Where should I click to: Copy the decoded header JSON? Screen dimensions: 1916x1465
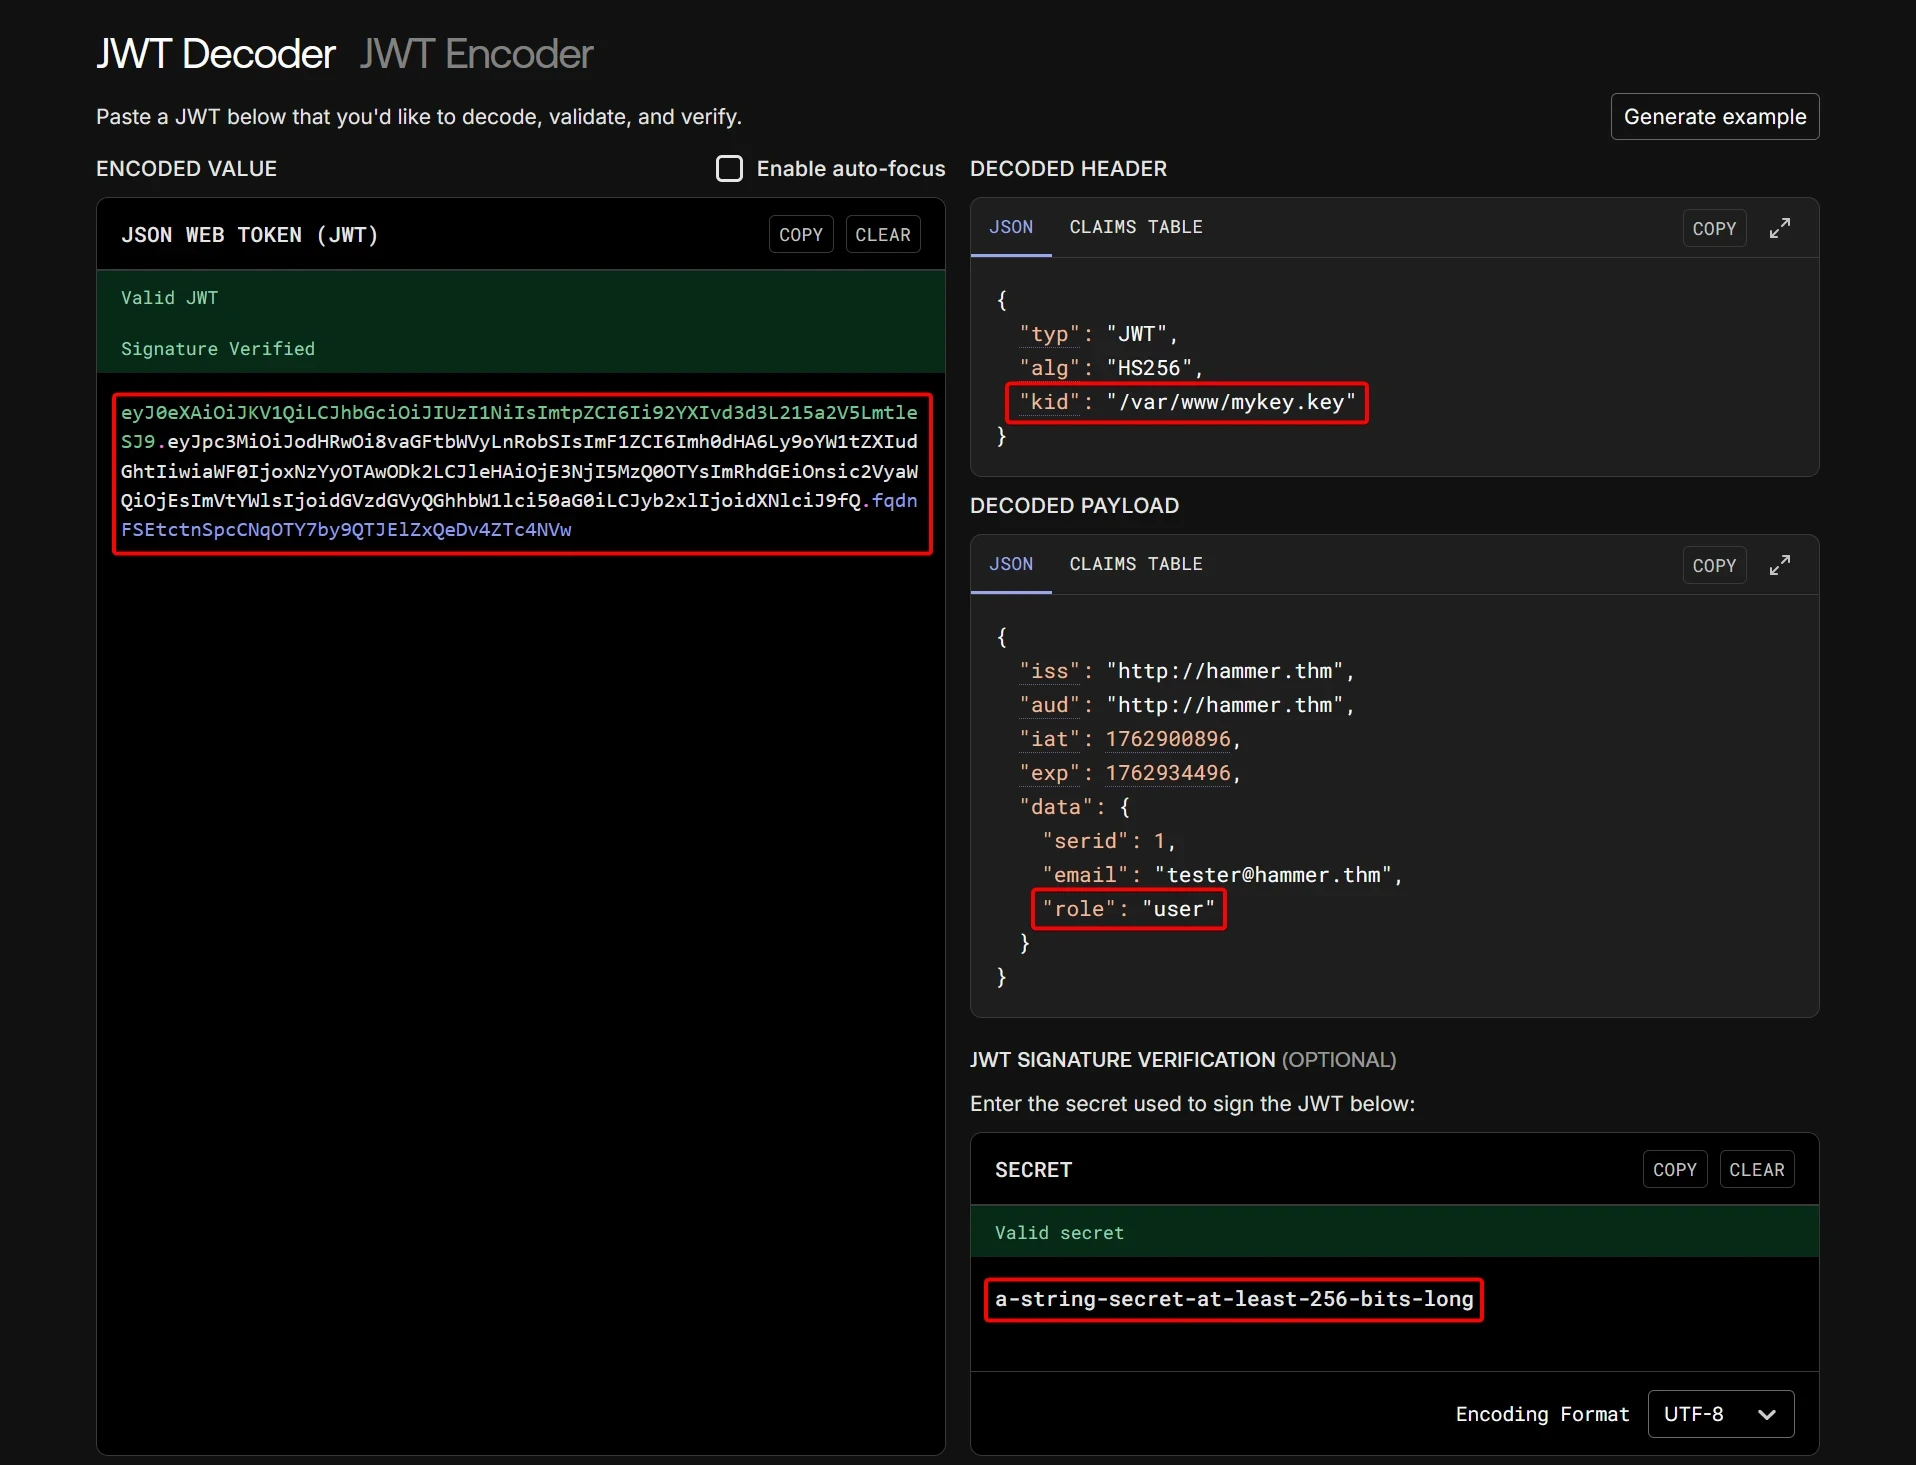click(1713, 229)
